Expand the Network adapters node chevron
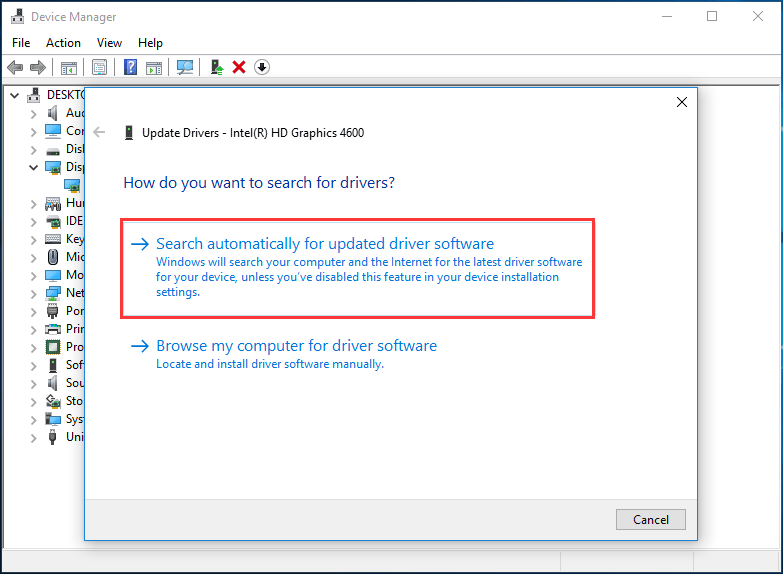 point(33,294)
